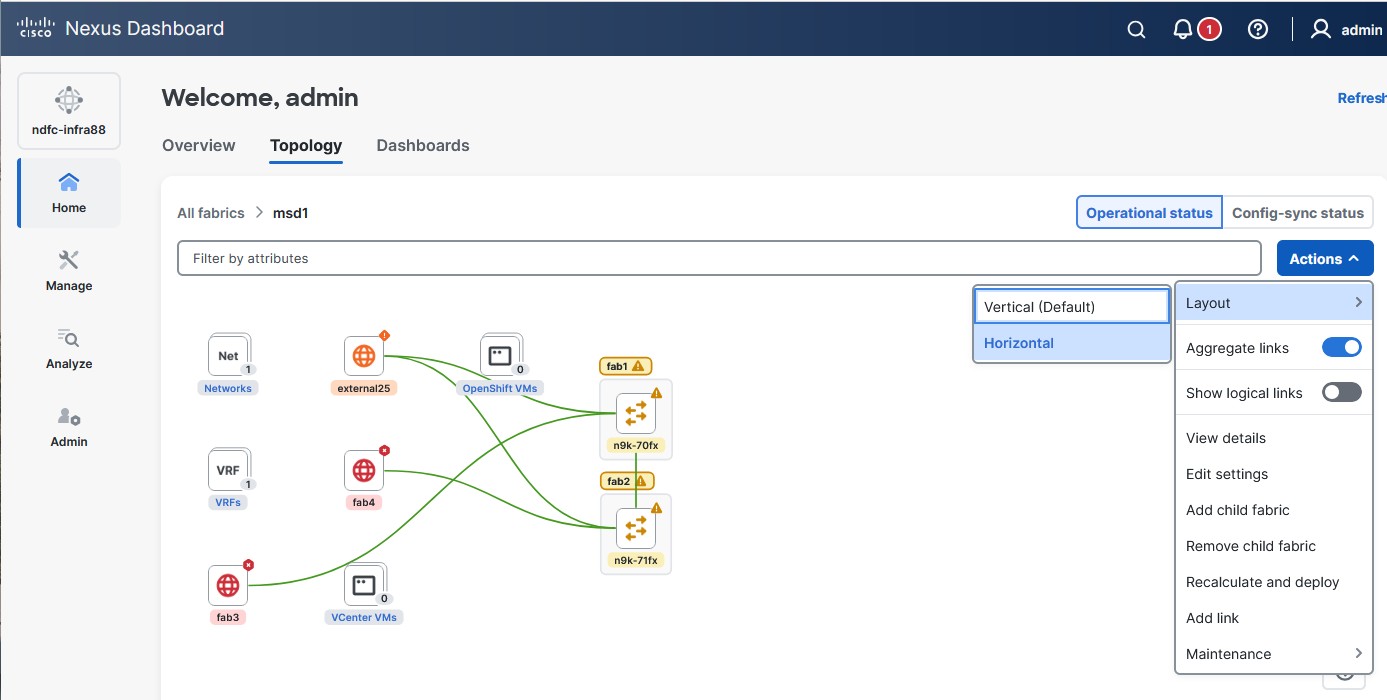Select the VRFs node icon
1387x700 pixels.
click(x=229, y=470)
